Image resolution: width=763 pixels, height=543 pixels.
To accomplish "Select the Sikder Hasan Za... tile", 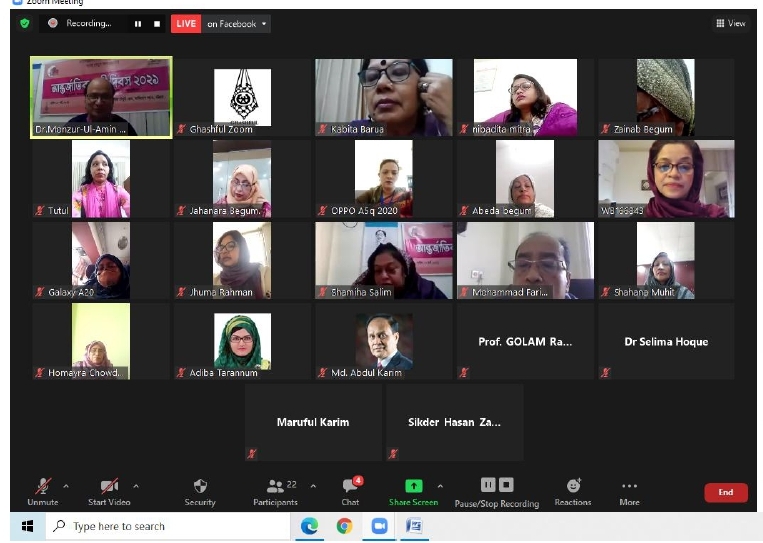I will (454, 422).
